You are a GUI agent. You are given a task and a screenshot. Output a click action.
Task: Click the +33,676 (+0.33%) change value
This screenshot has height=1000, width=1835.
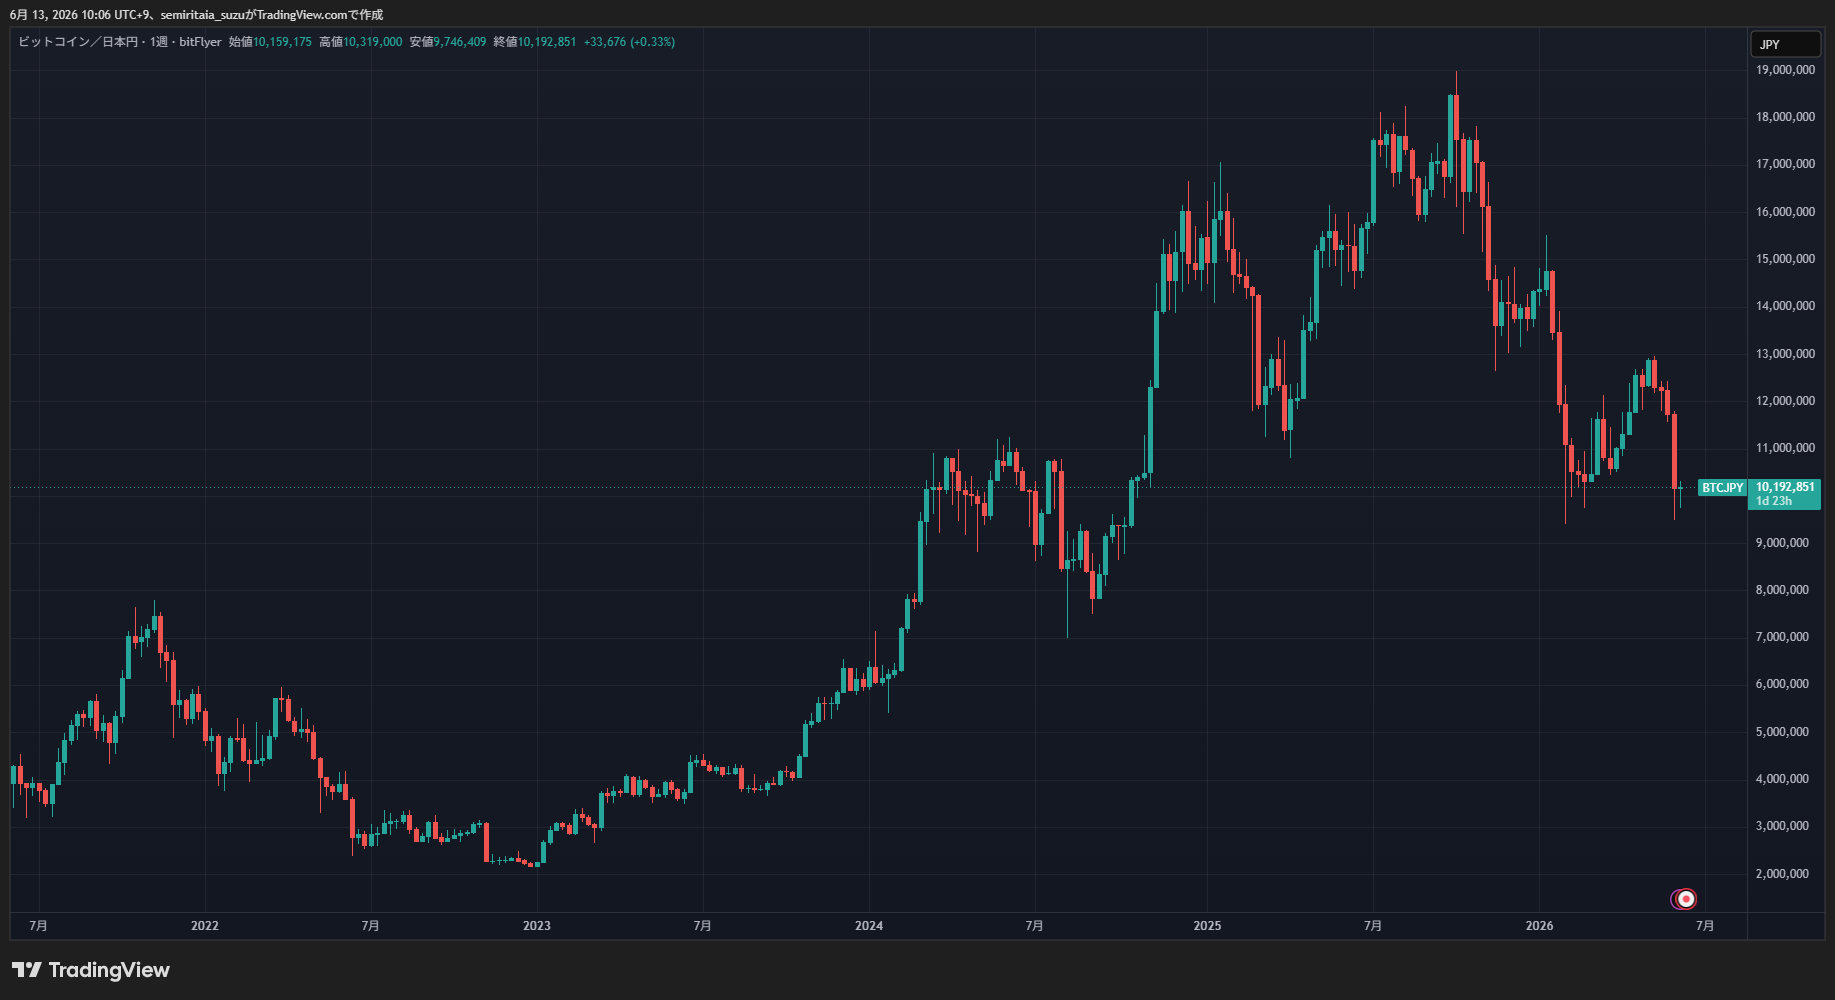pos(629,42)
